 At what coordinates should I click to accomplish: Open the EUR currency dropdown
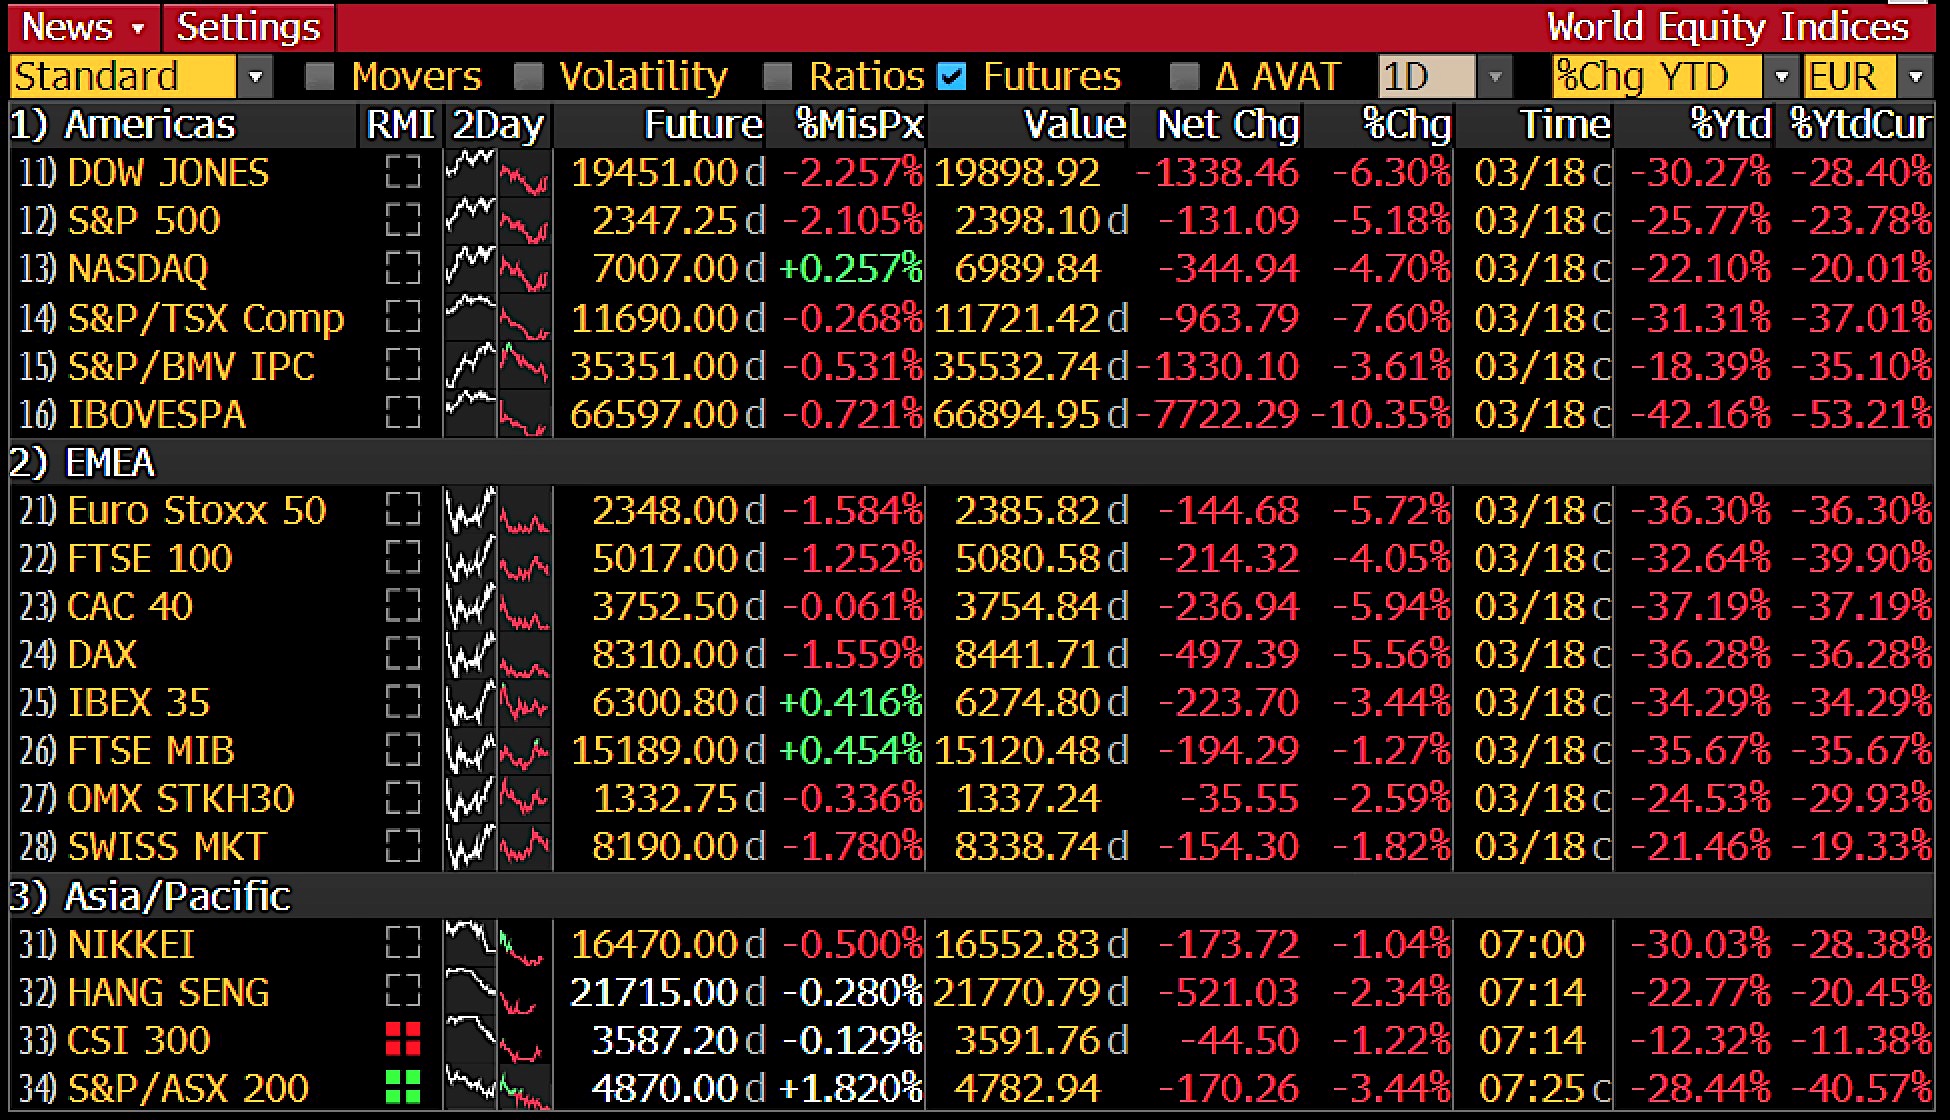pyautogui.click(x=1914, y=77)
